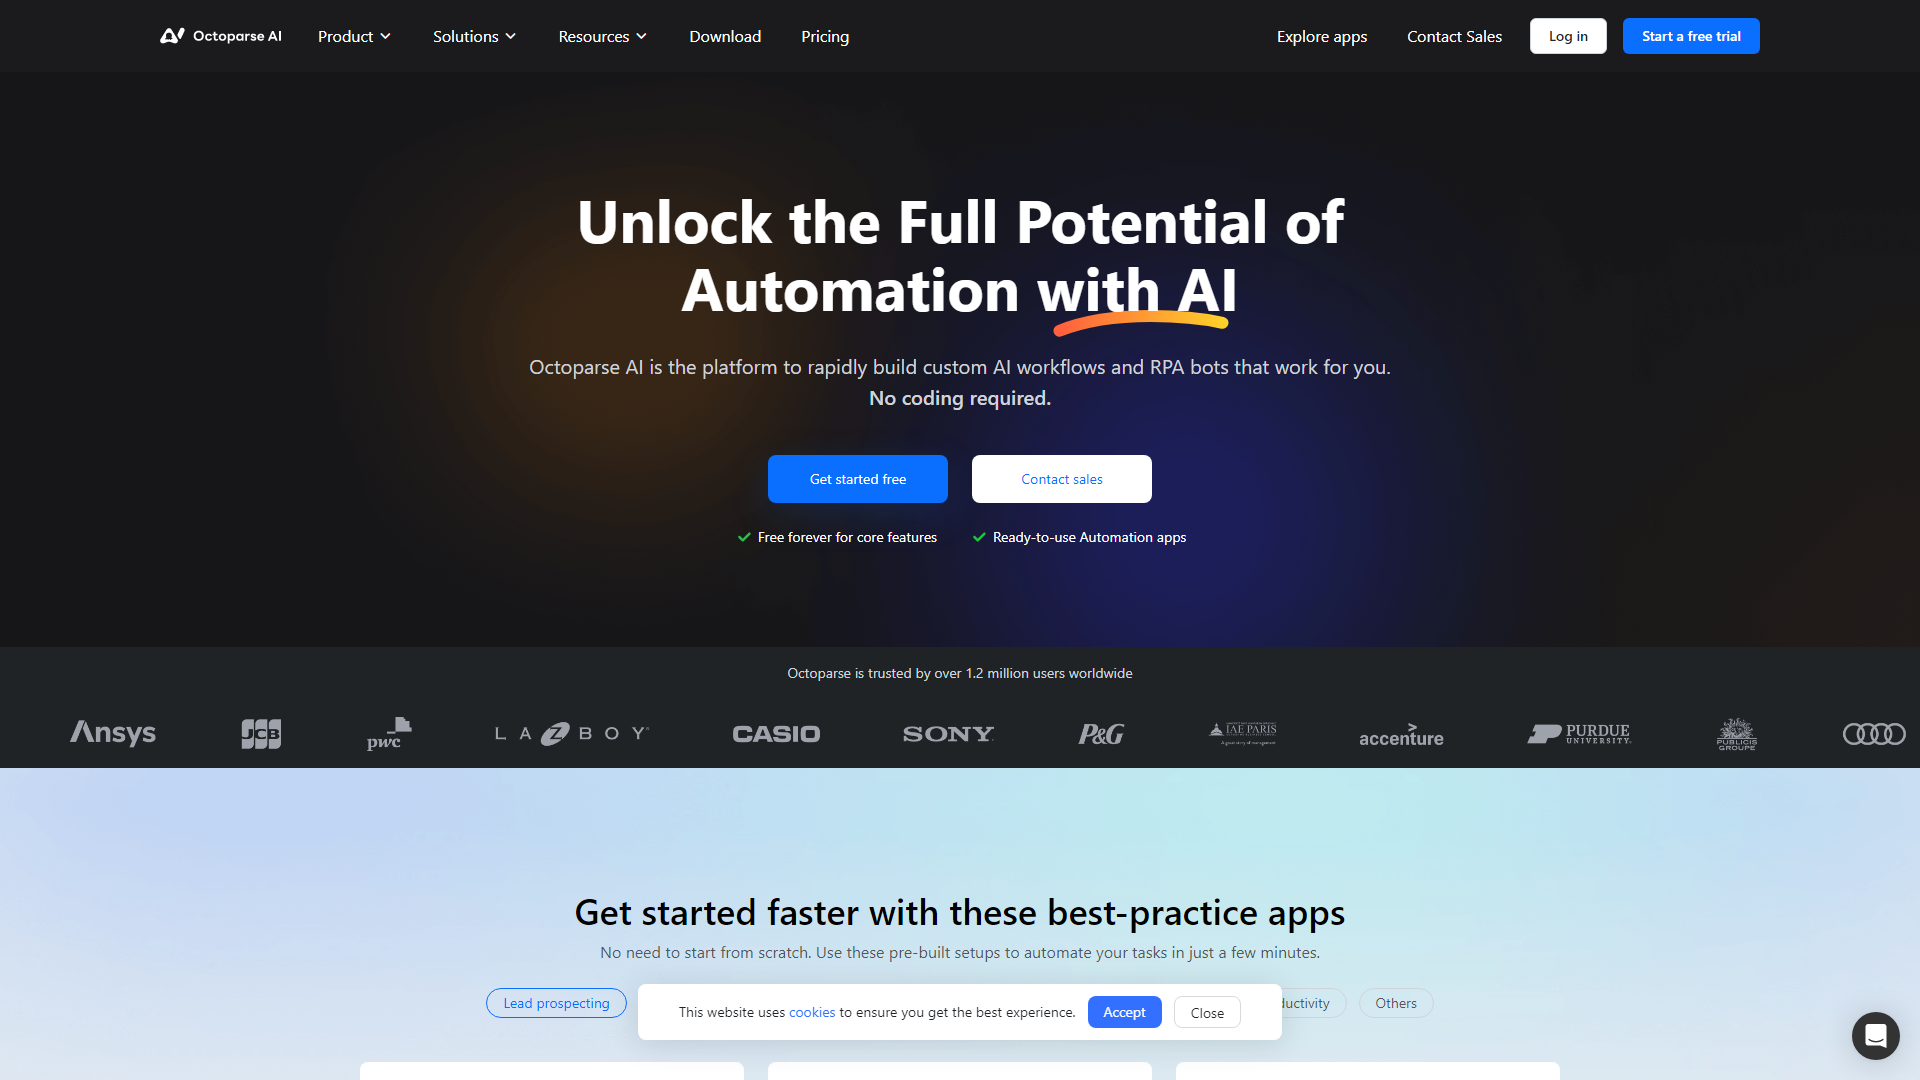Screen dimensions: 1920x1080
Task: Click the Sony company logo icon
Action: [x=947, y=732]
